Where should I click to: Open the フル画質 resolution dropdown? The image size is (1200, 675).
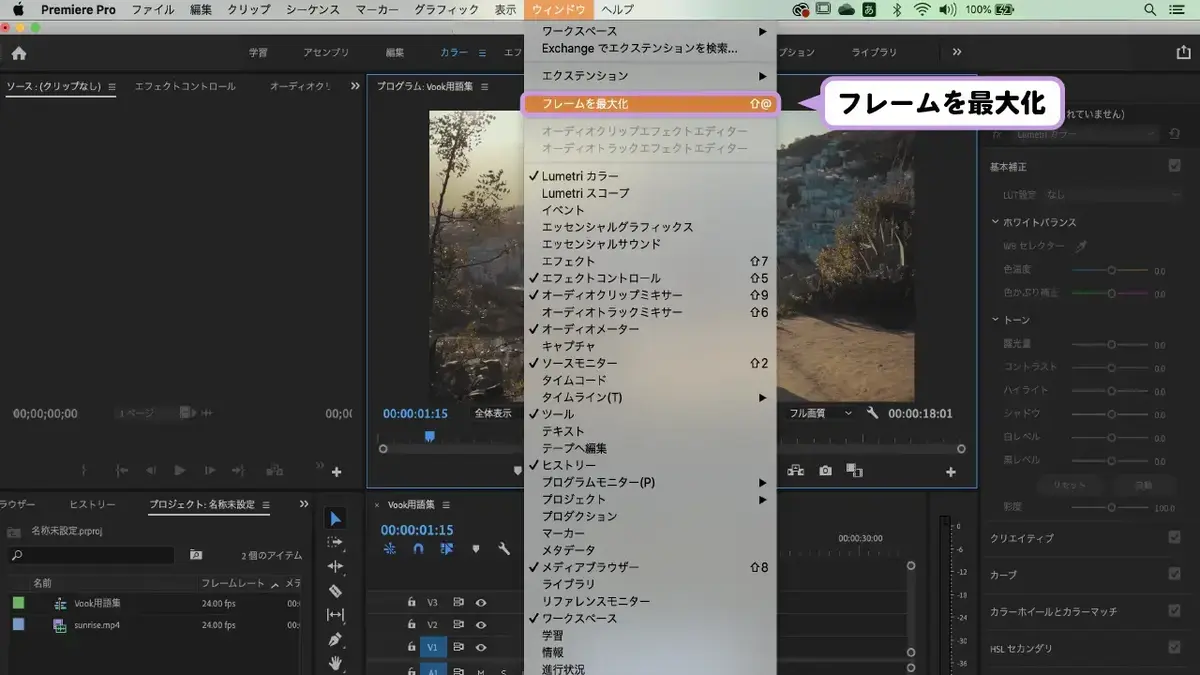click(x=820, y=413)
